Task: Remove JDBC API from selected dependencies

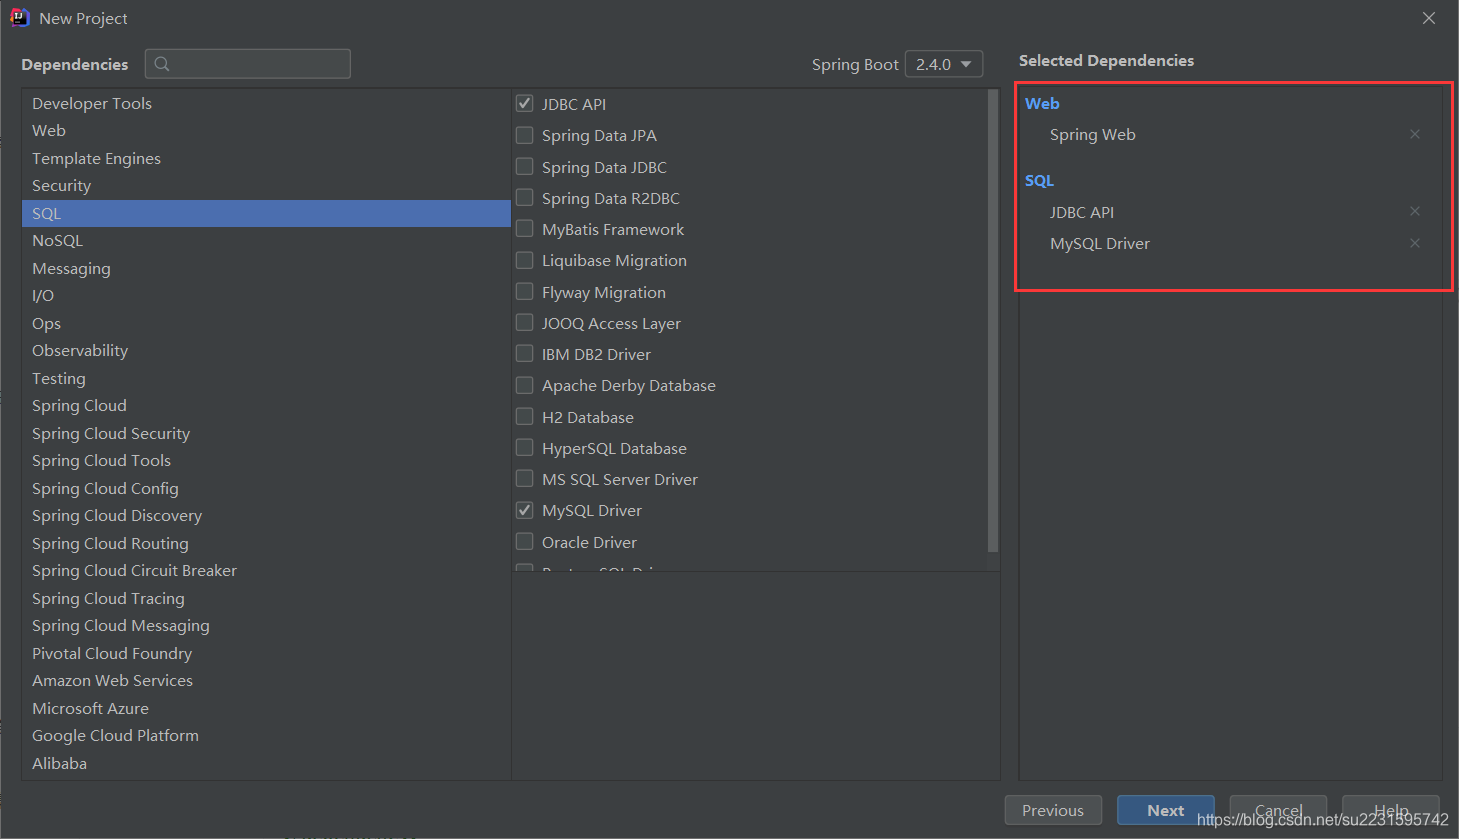Action: click(x=1414, y=211)
